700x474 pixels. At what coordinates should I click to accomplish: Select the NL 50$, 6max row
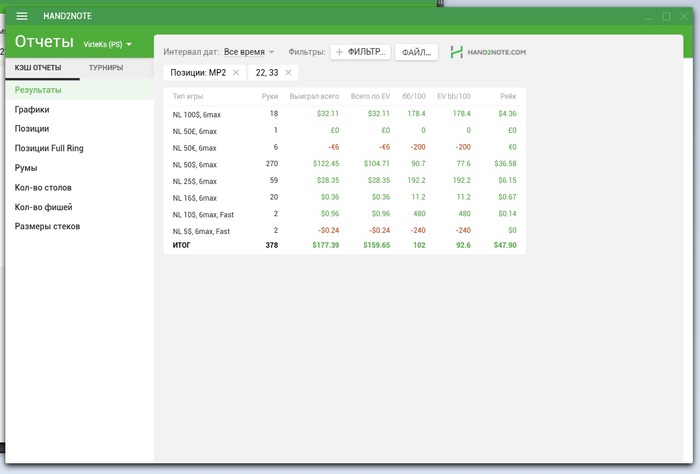pyautogui.click(x=344, y=164)
